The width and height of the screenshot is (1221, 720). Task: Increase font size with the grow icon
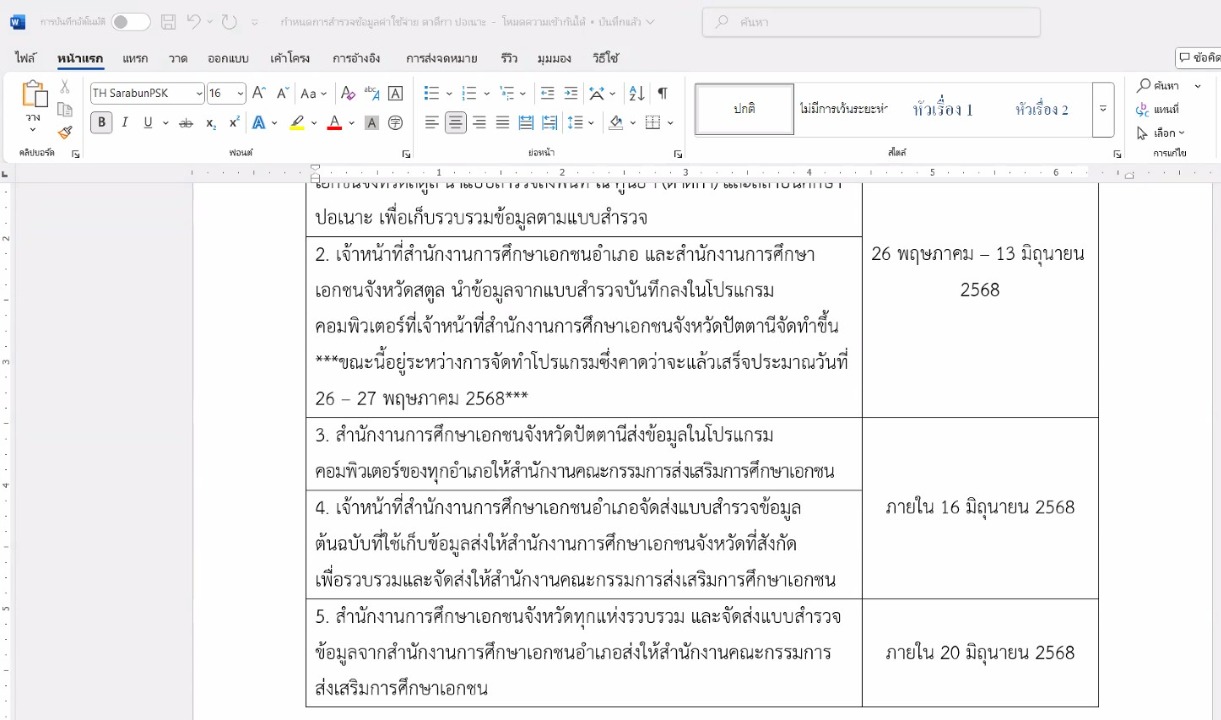[x=258, y=93]
